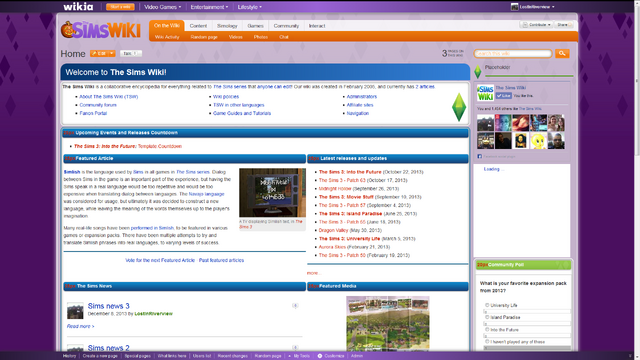This screenshot has height=360, width=640.
Task: Click the Facebook Like button
Action: [504, 96]
